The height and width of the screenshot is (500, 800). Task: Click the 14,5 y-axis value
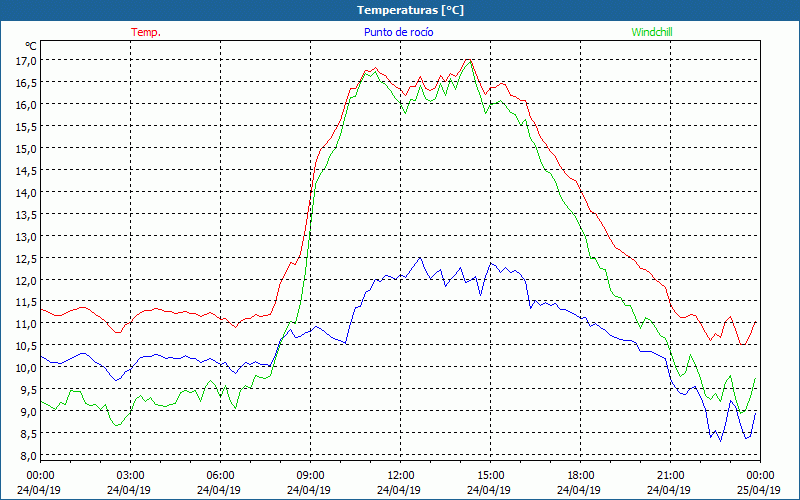coord(26,171)
